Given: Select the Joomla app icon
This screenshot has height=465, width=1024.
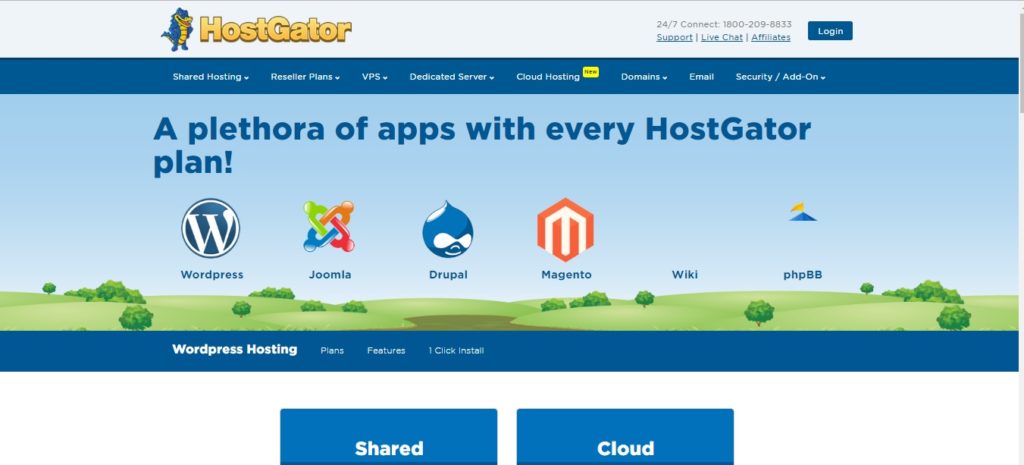Looking at the screenshot, I should [x=329, y=227].
